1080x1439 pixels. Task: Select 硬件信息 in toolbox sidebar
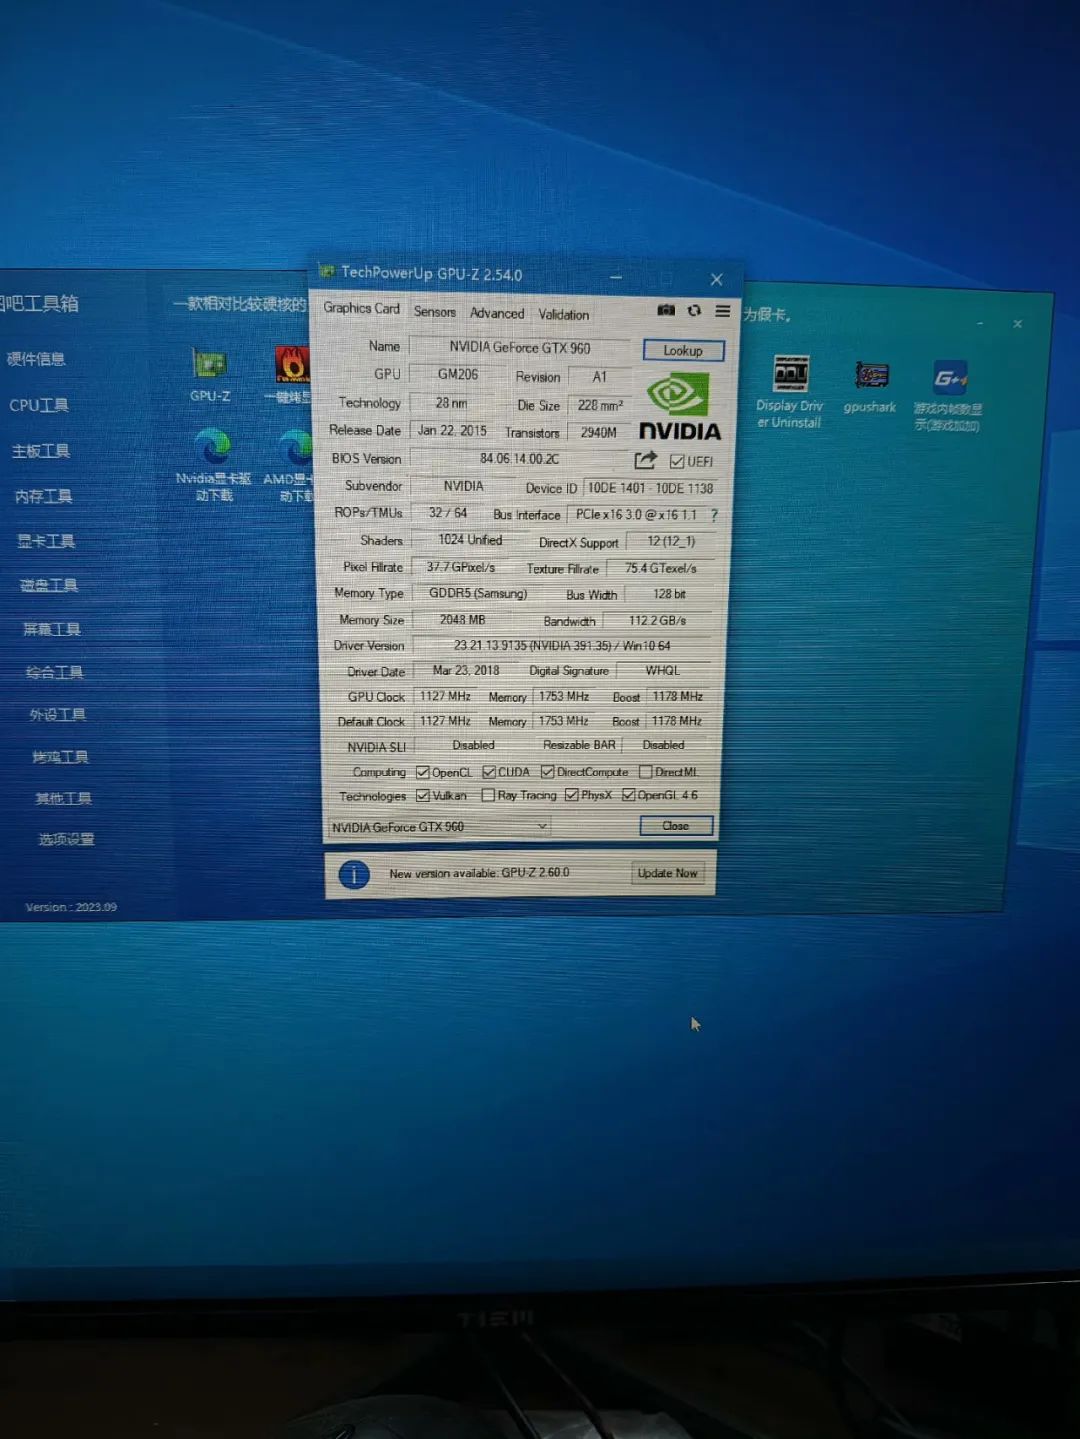click(x=36, y=359)
